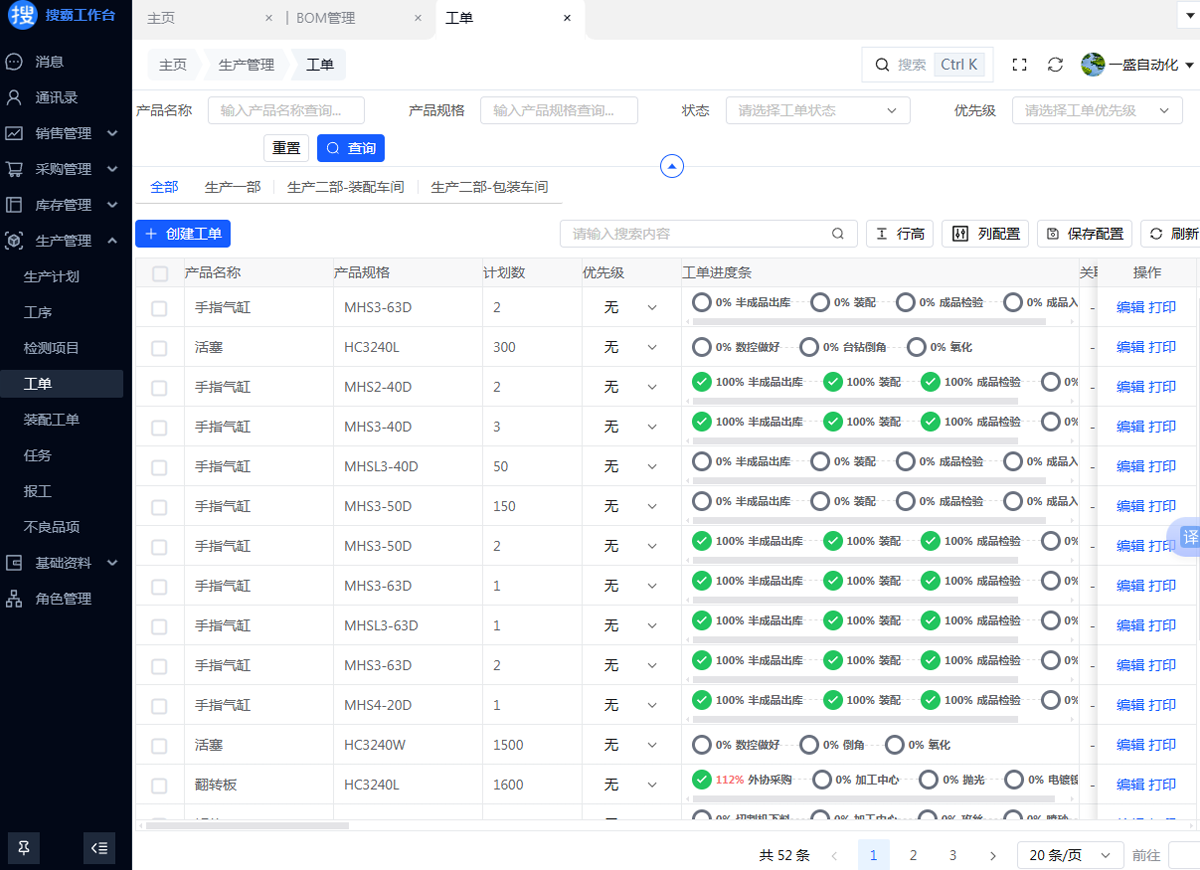Switch to the 生产一部 tab
Viewport: 1200px width, 870px height.
coord(232,187)
